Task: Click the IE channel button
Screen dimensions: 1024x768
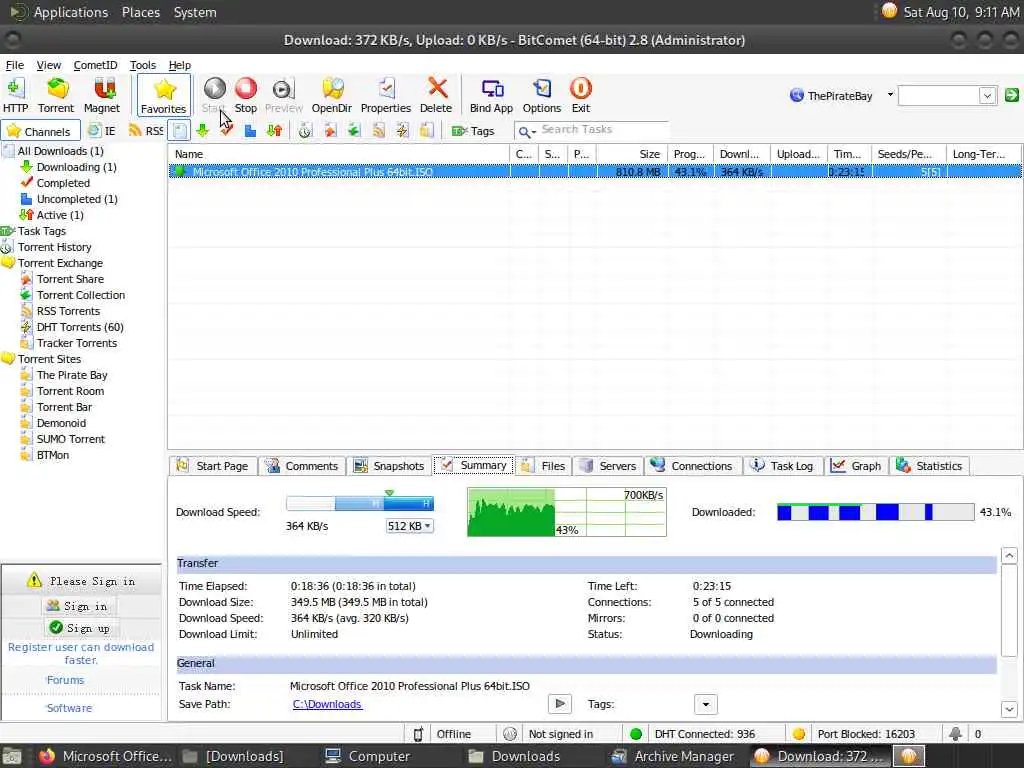Action: click(102, 131)
